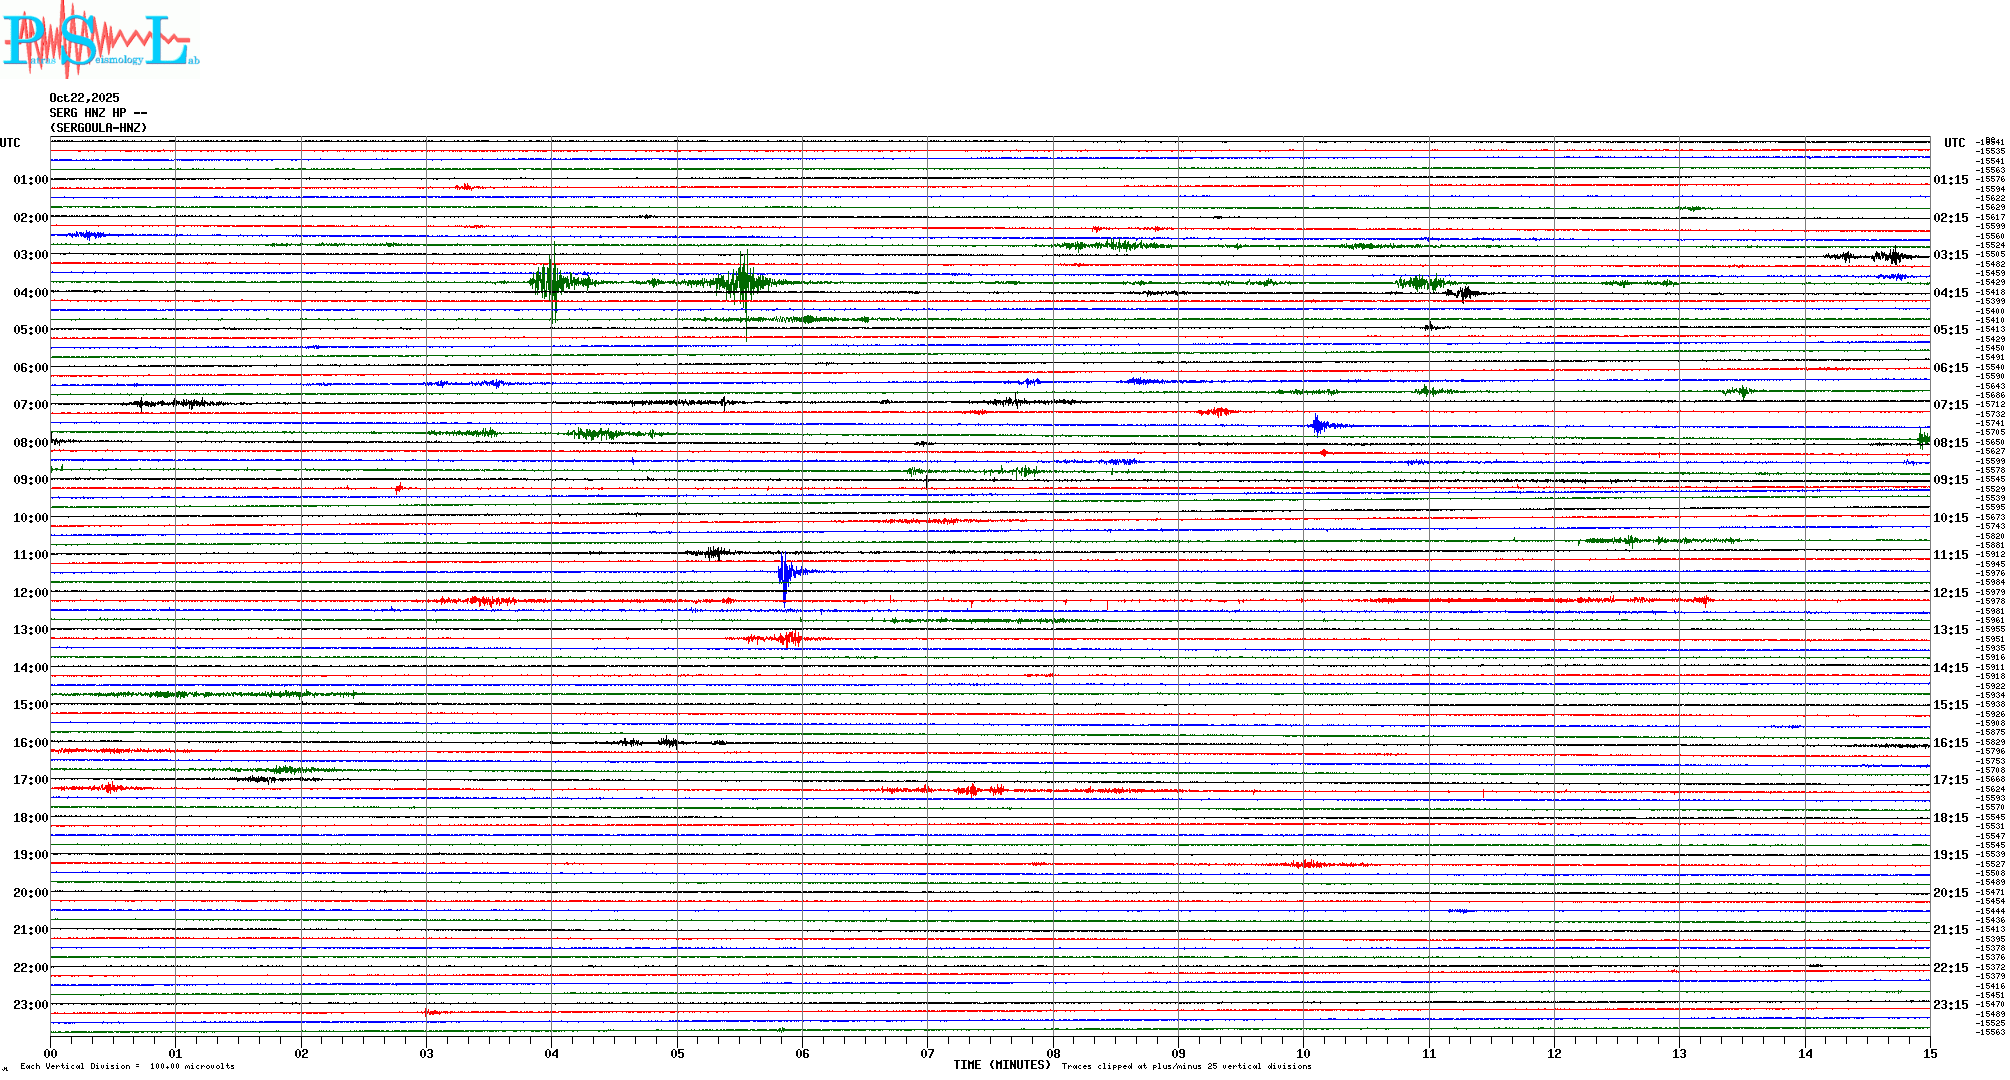
Task: Click the large green seismic event near minute 04
Action: 551,282
